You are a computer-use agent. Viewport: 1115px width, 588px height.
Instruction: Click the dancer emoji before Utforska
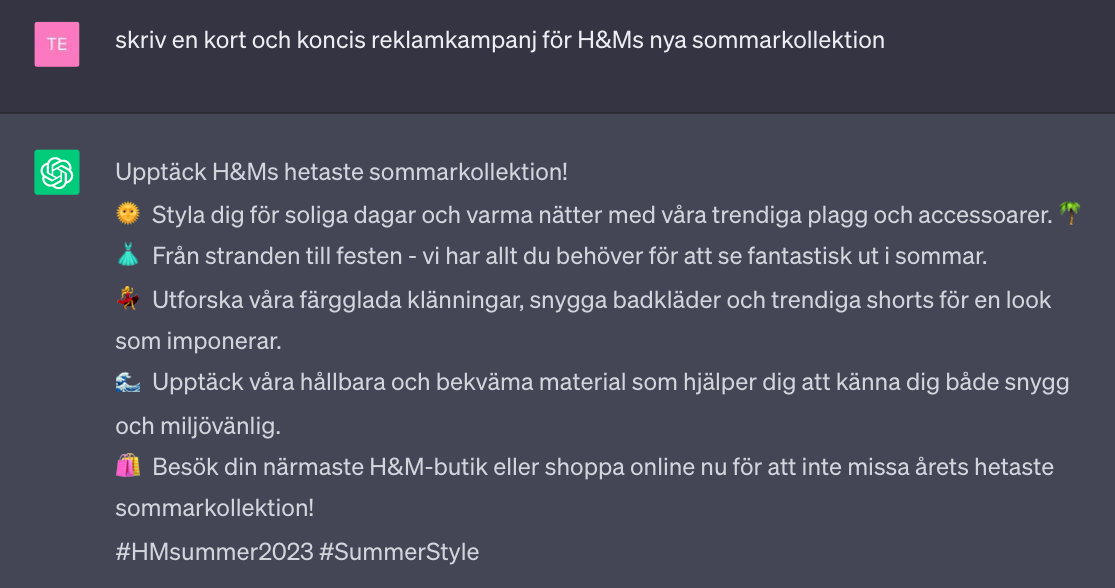coord(127,299)
